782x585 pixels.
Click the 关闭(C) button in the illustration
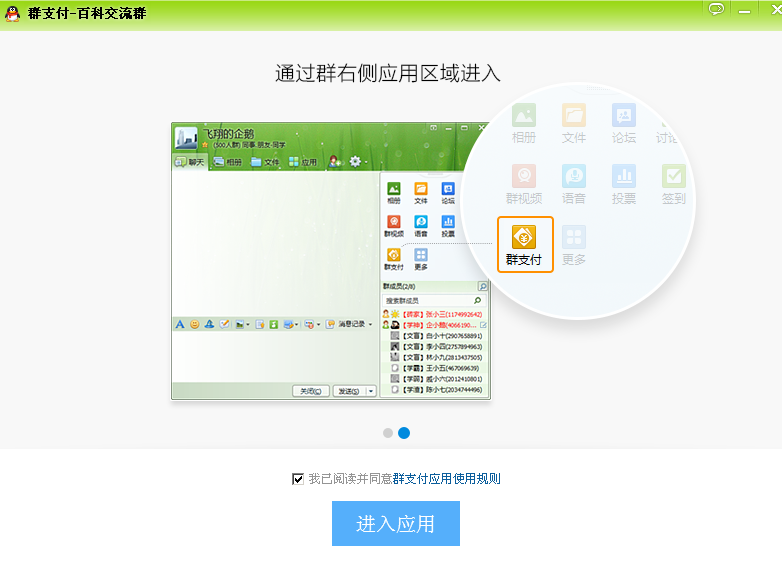[x=311, y=391]
